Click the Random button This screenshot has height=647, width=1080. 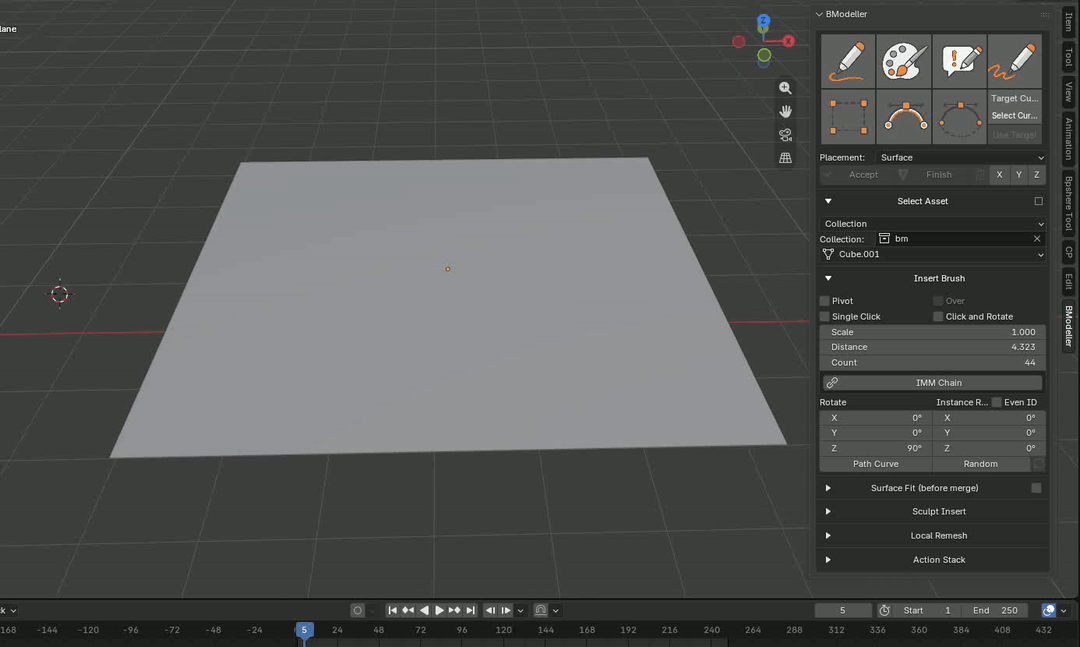pyautogui.click(x=981, y=464)
